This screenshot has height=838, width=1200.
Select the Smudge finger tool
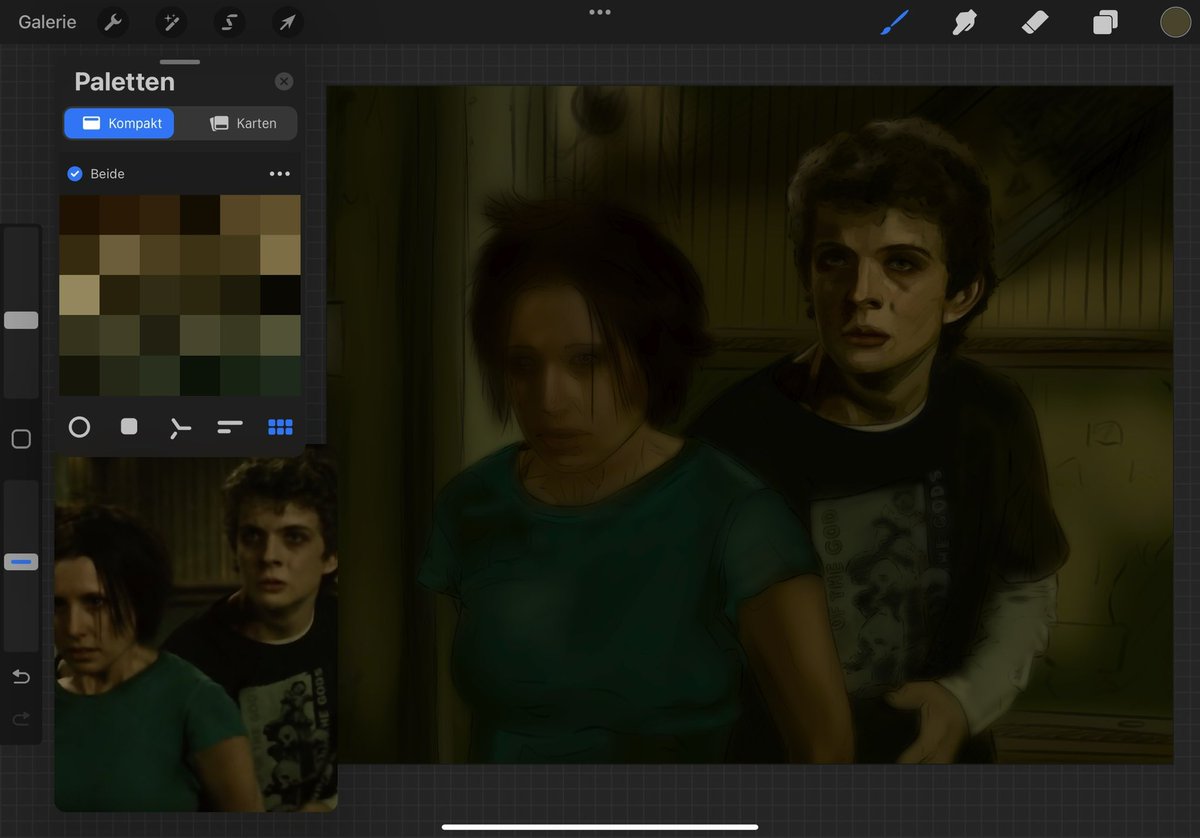tap(964, 22)
